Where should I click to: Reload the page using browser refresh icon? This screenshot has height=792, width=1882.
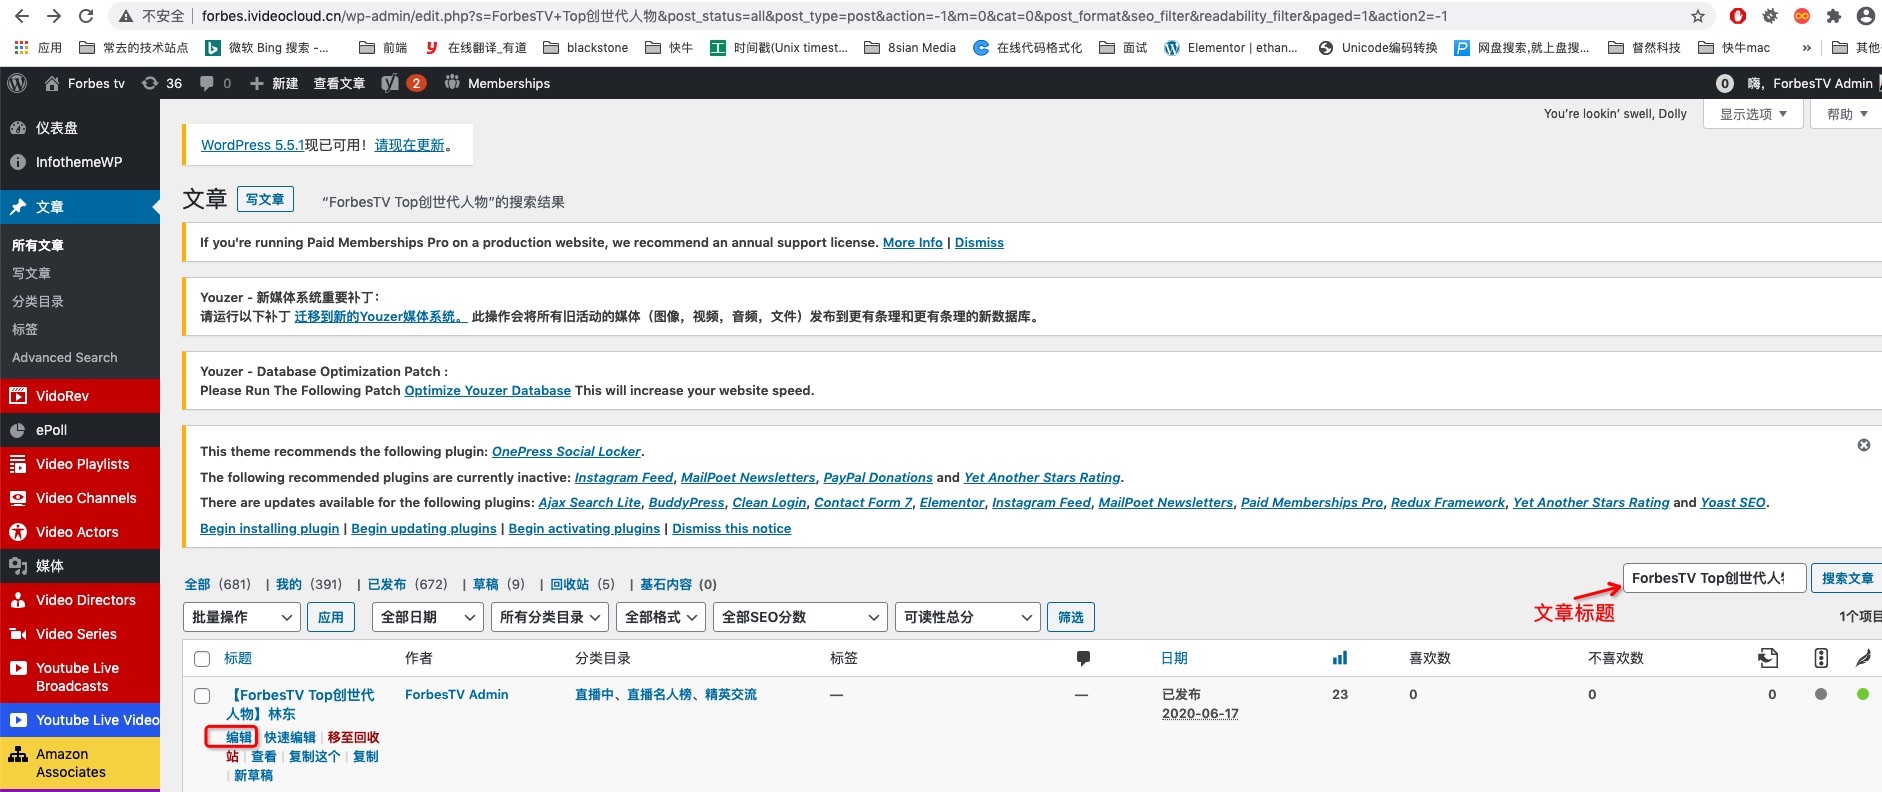(x=86, y=16)
